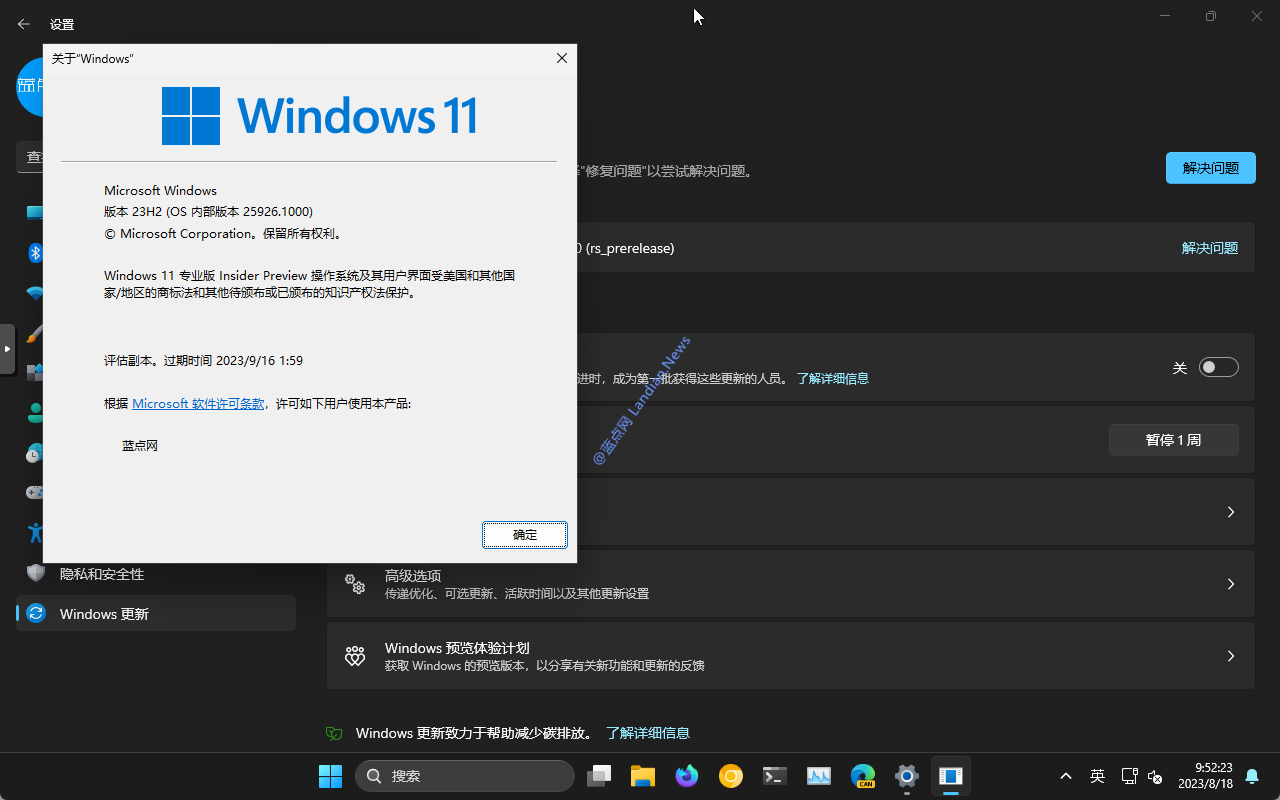The height and width of the screenshot is (800, 1280).
Task: Click the 高级选项 gear icon
Action: [355, 584]
